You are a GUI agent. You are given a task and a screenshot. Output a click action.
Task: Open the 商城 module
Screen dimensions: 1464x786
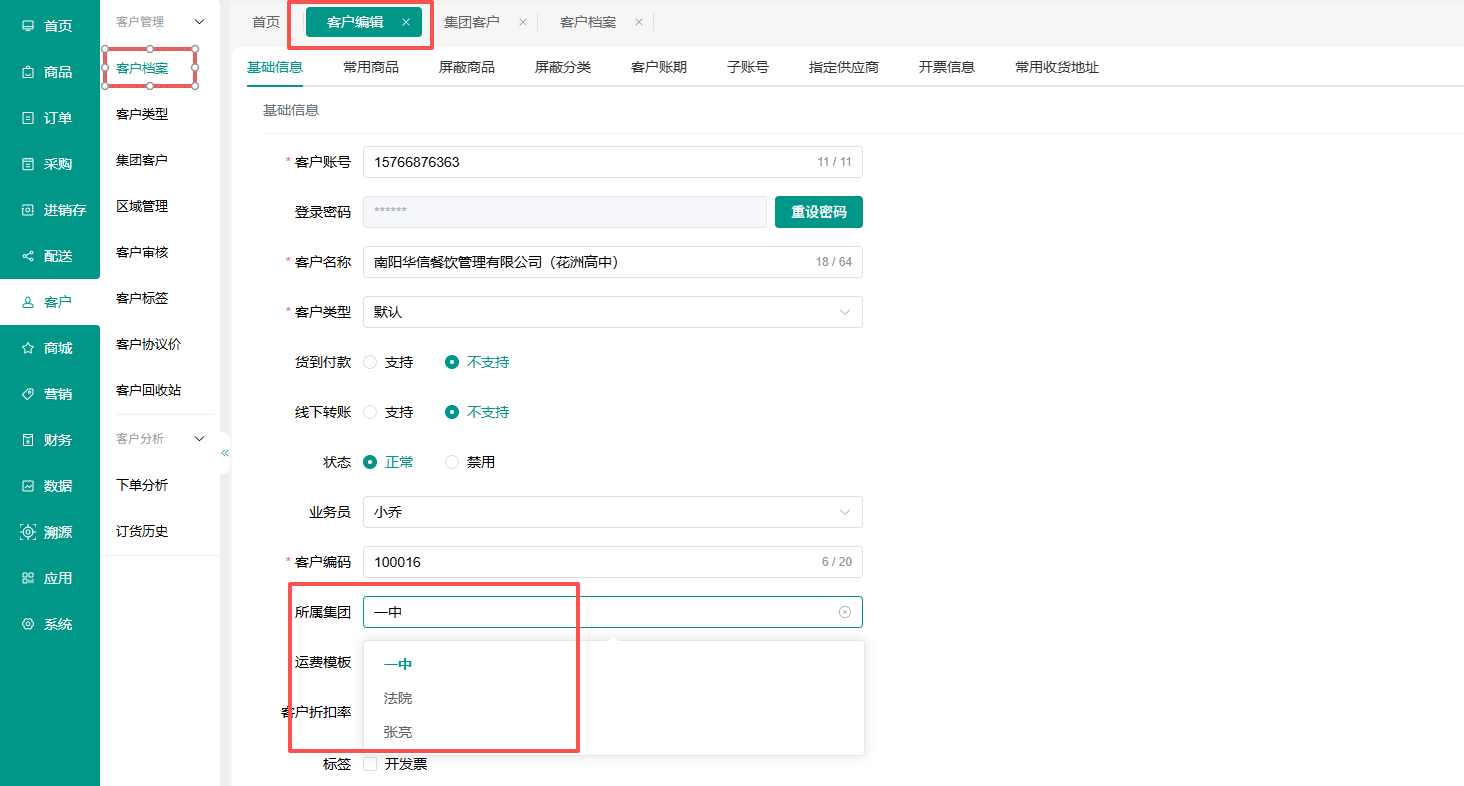[50, 348]
